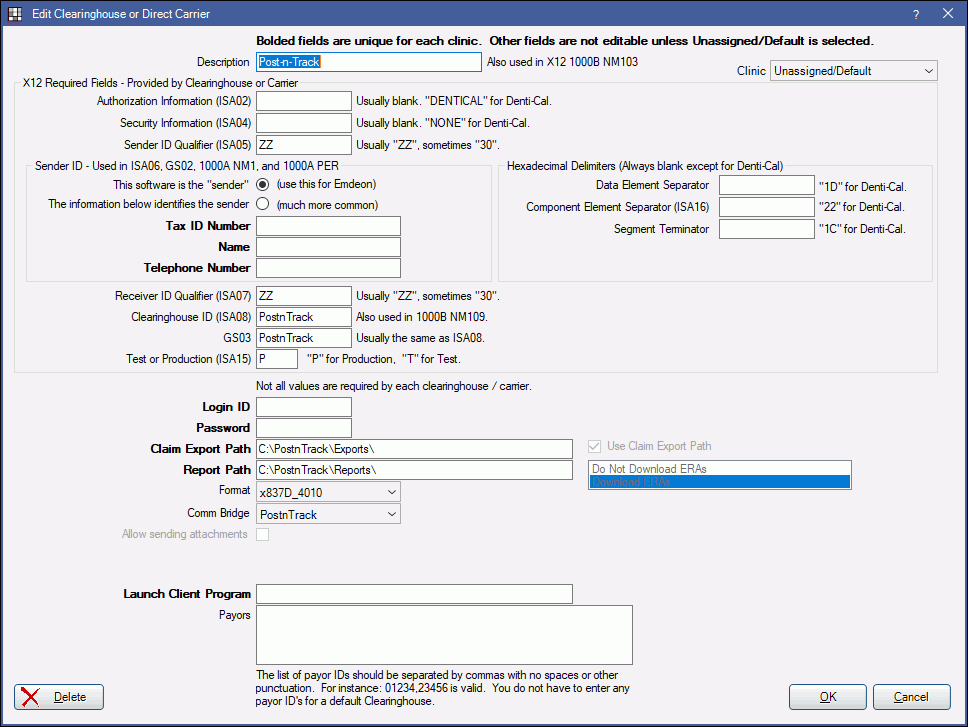Click the GS03 field
The width and height of the screenshot is (968, 727).
[x=304, y=338]
